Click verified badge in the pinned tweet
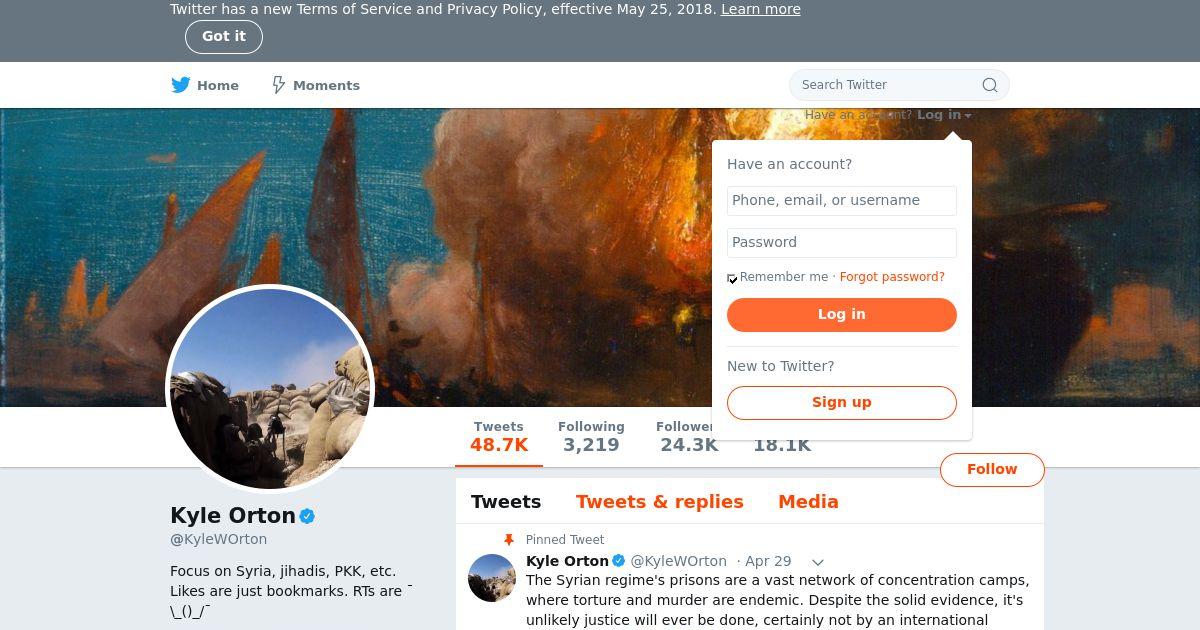Screen dimensions: 1200x630 coord(619,561)
